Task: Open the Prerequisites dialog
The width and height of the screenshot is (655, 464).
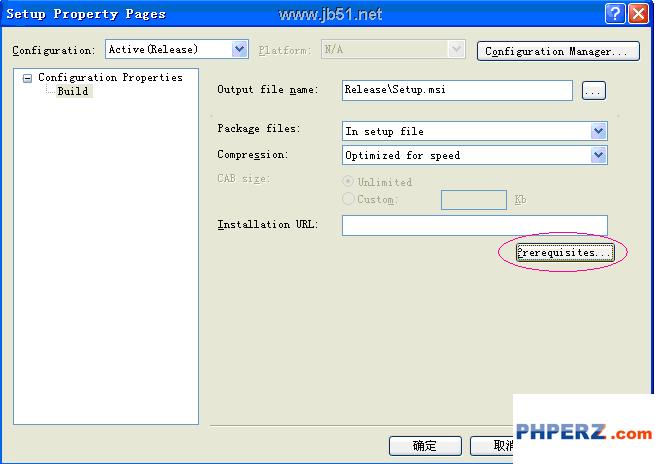Action: [564, 253]
